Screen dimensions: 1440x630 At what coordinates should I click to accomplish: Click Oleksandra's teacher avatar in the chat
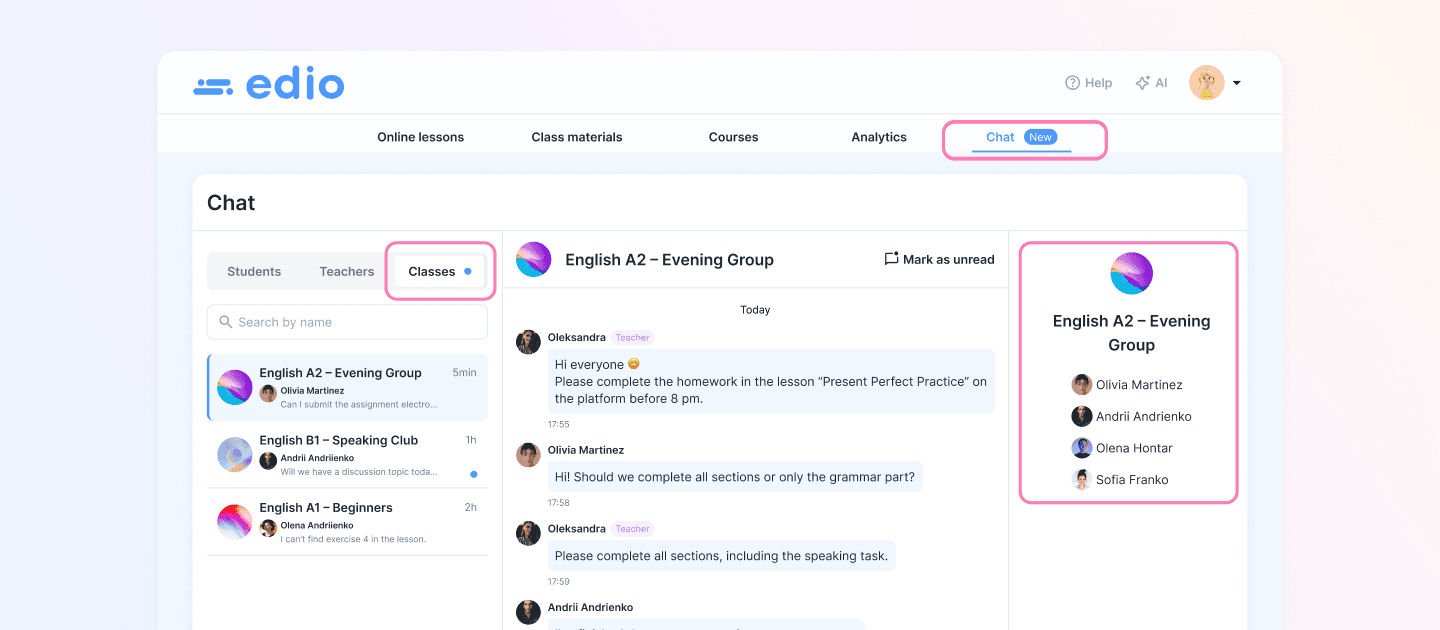(x=528, y=341)
